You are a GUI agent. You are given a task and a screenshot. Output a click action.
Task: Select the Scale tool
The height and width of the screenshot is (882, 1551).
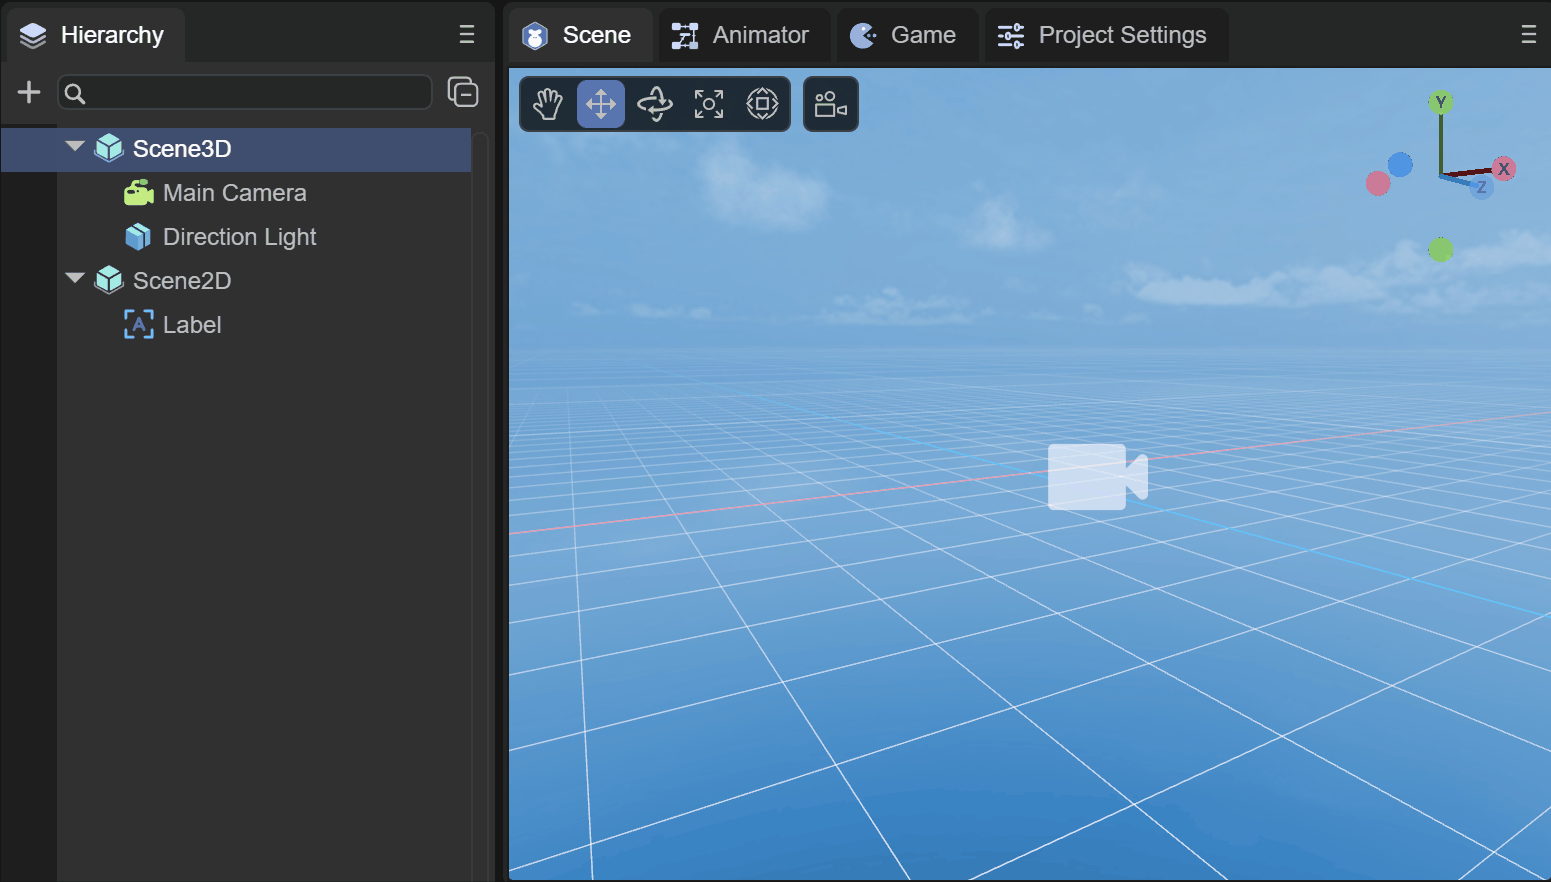709,104
